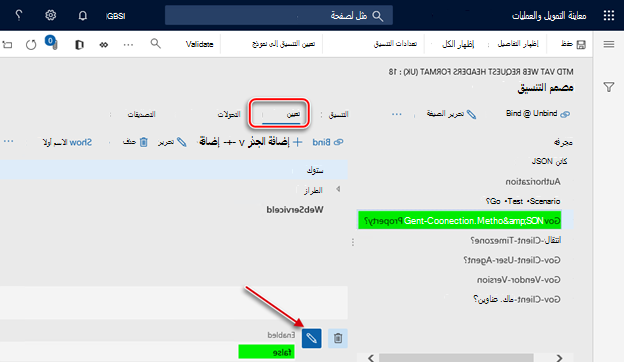This screenshot has width=624, height=362.
Task: Click the إظهار التفاصيل button
Action: pyautogui.click(x=518, y=44)
